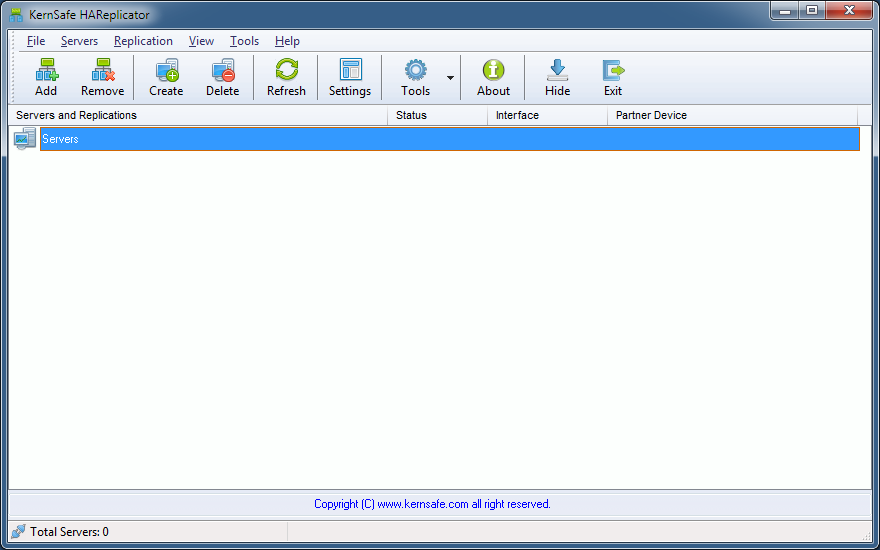The height and width of the screenshot is (550, 880).
Task: Open the Help menu
Action: pyautogui.click(x=287, y=41)
